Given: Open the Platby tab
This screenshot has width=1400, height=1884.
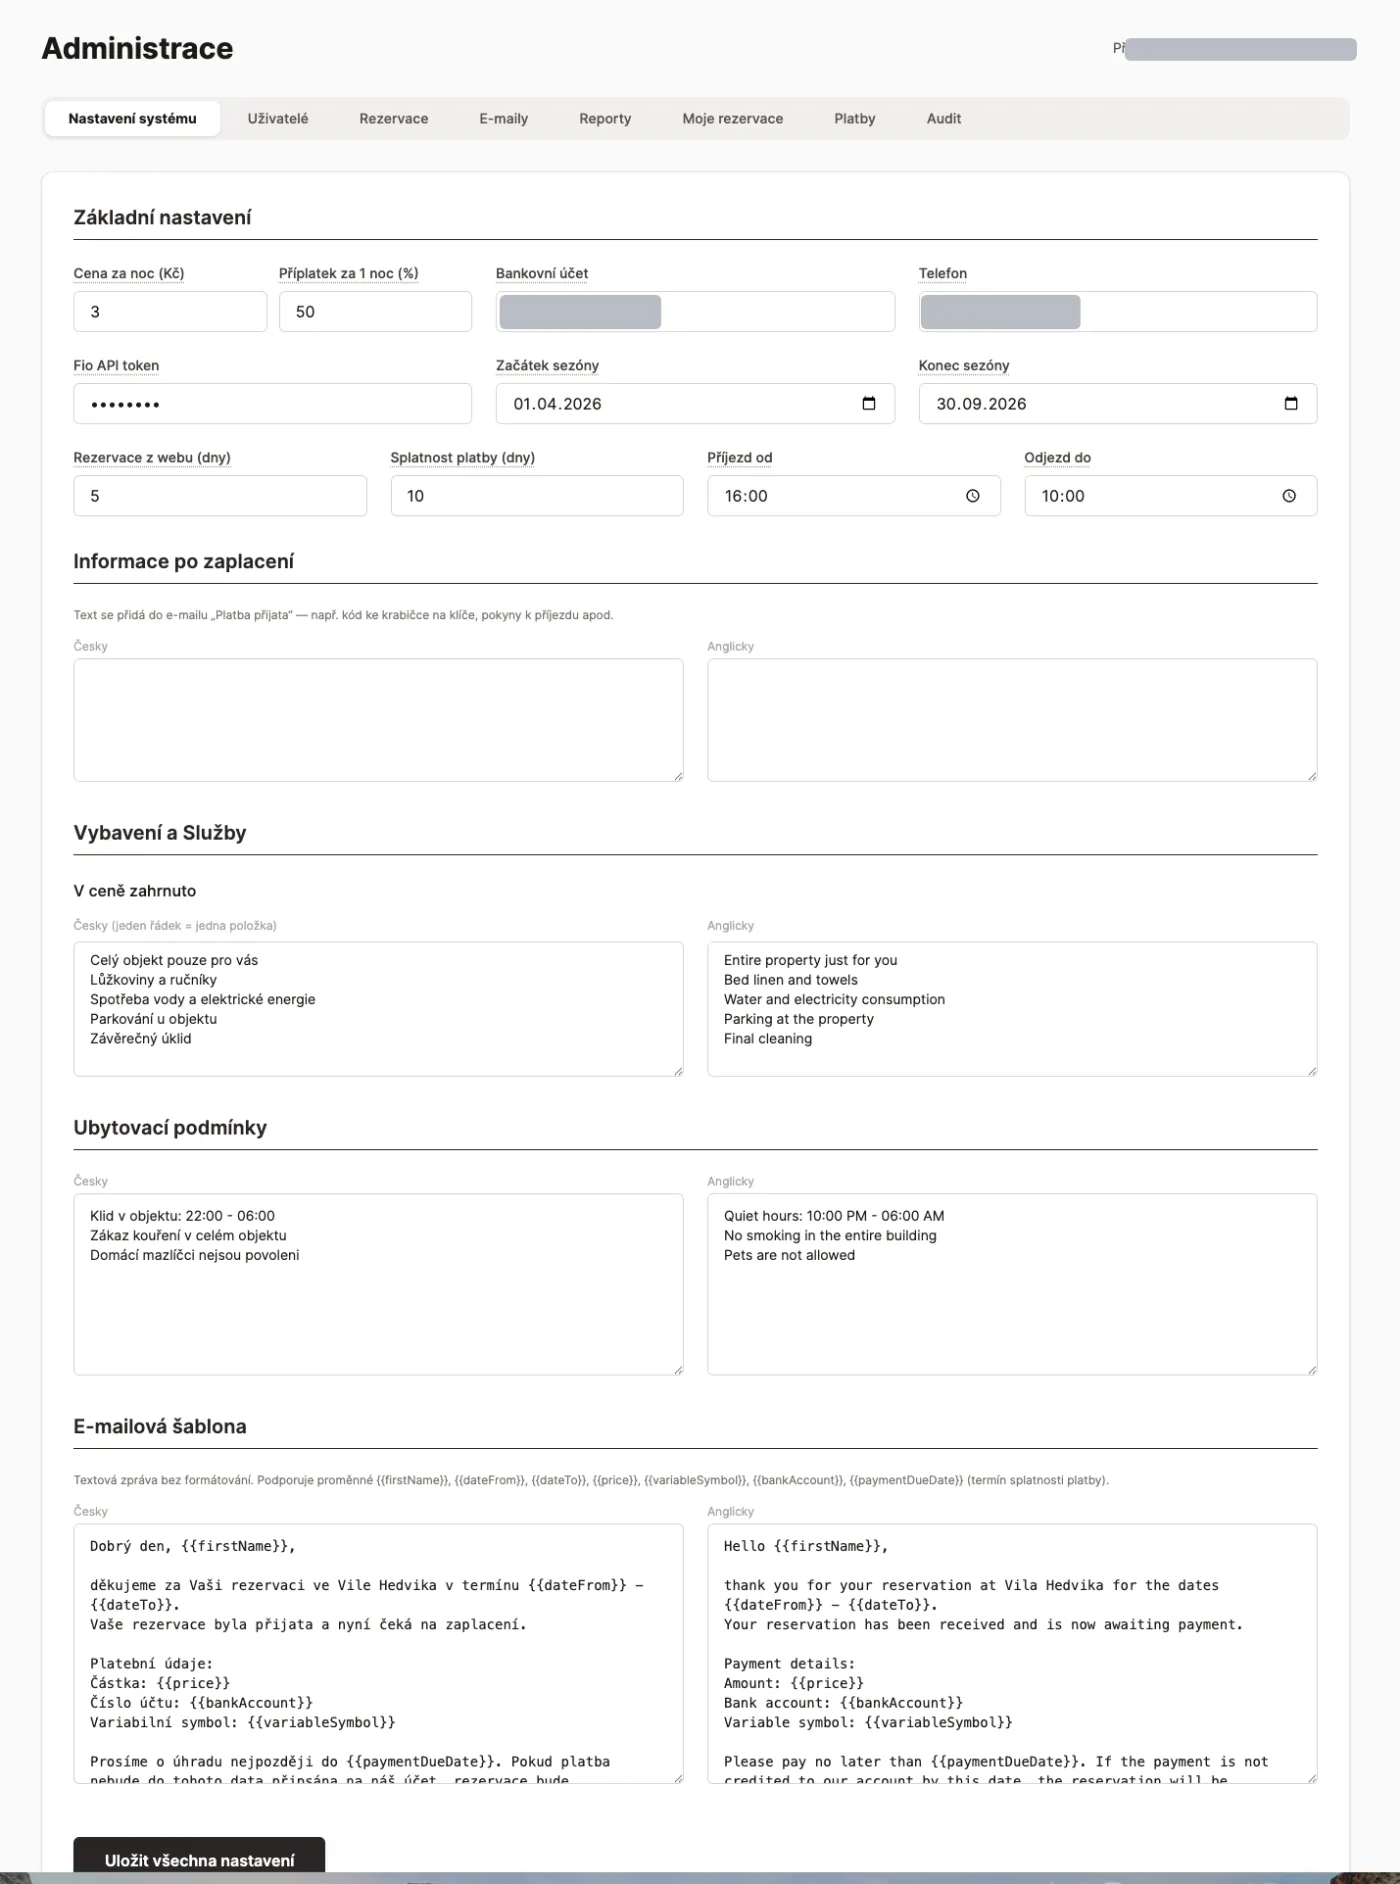Looking at the screenshot, I should pyautogui.click(x=855, y=118).
